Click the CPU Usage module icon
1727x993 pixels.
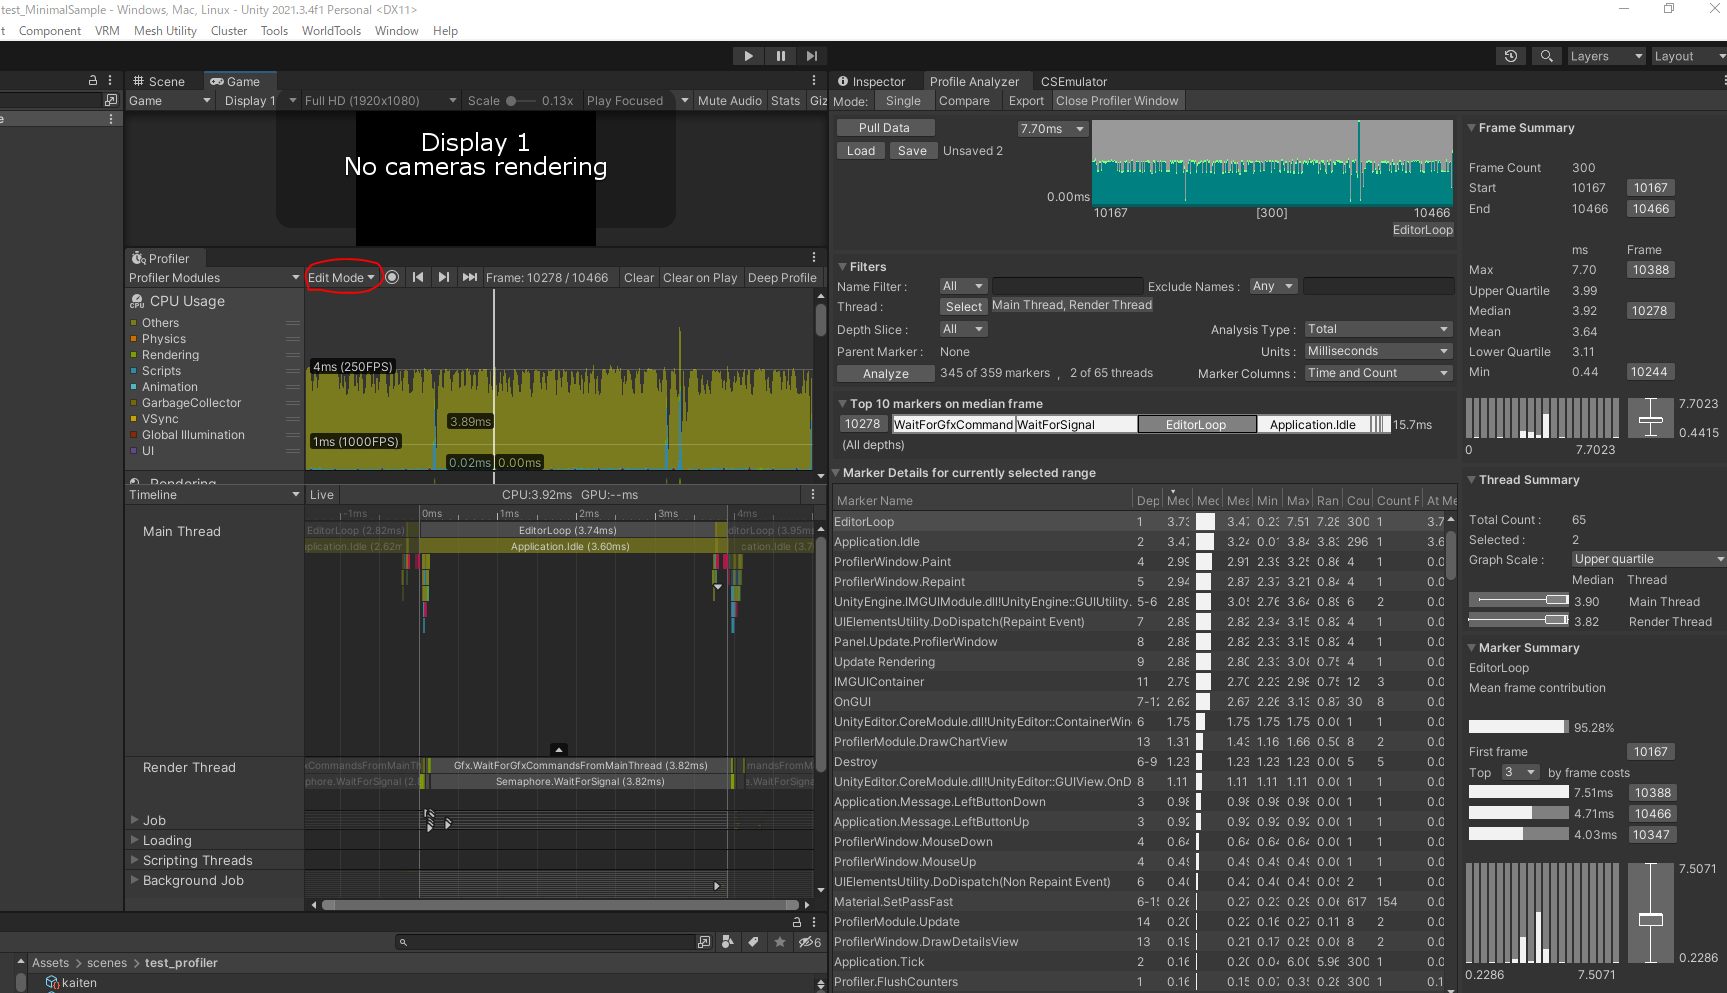coord(137,301)
